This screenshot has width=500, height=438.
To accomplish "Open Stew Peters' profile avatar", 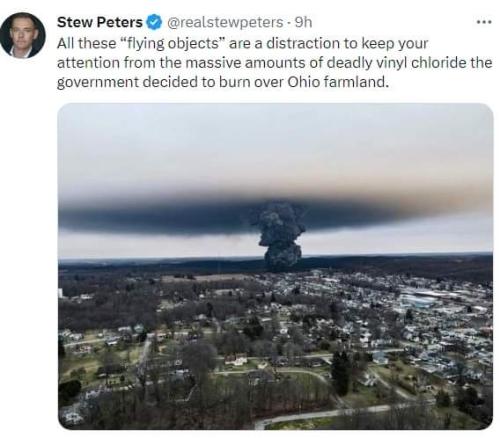I will (x=23, y=35).
